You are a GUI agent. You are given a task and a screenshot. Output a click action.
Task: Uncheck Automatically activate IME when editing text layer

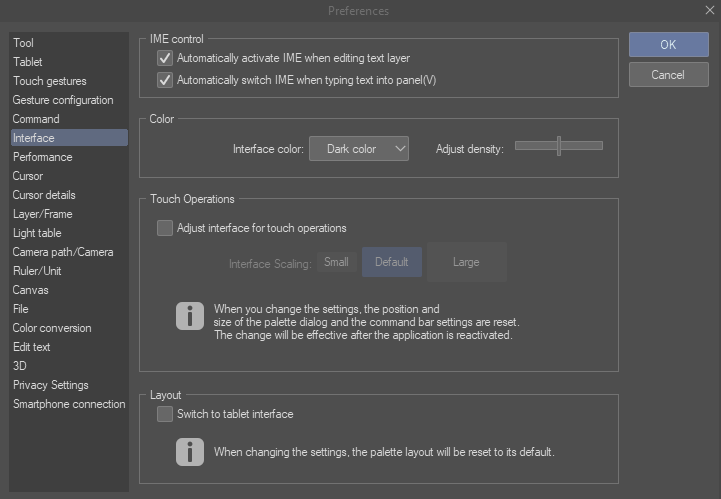[x=165, y=58]
